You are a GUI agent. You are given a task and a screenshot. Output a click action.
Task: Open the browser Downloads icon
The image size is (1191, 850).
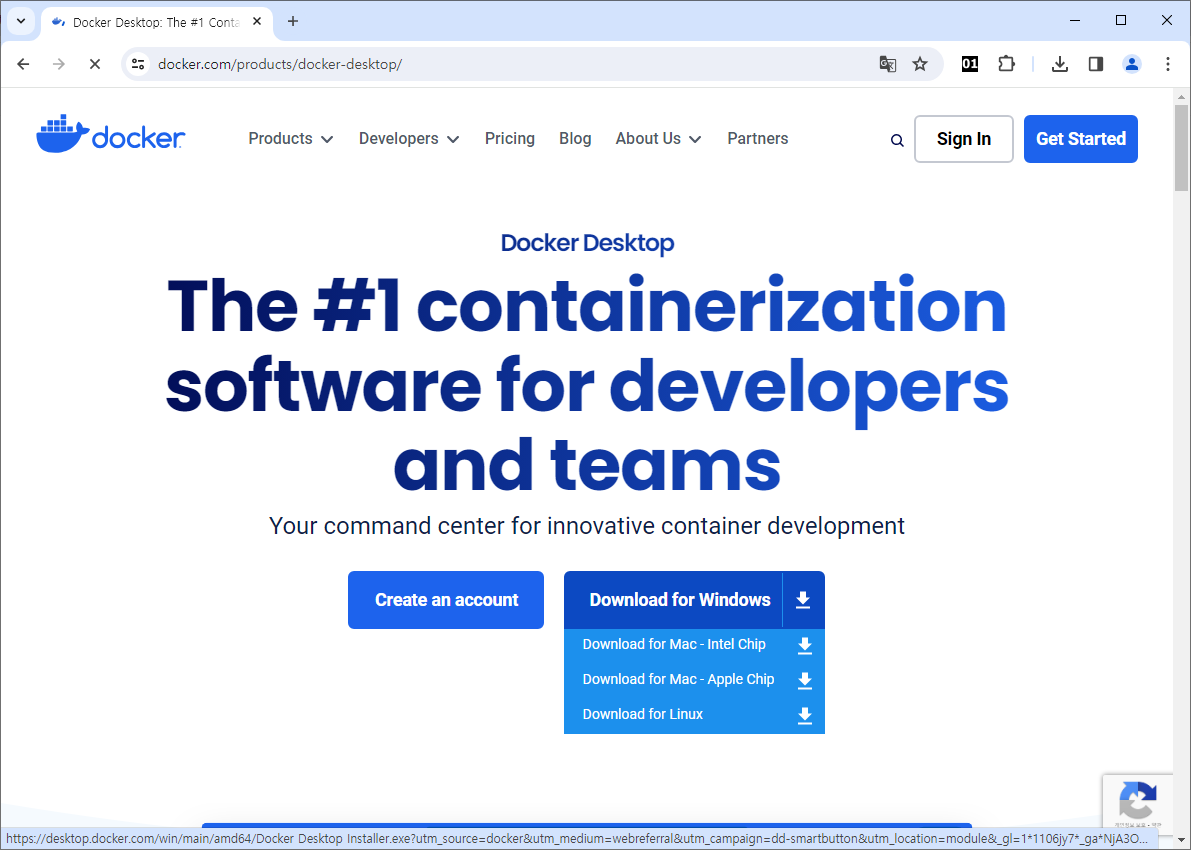coord(1060,64)
